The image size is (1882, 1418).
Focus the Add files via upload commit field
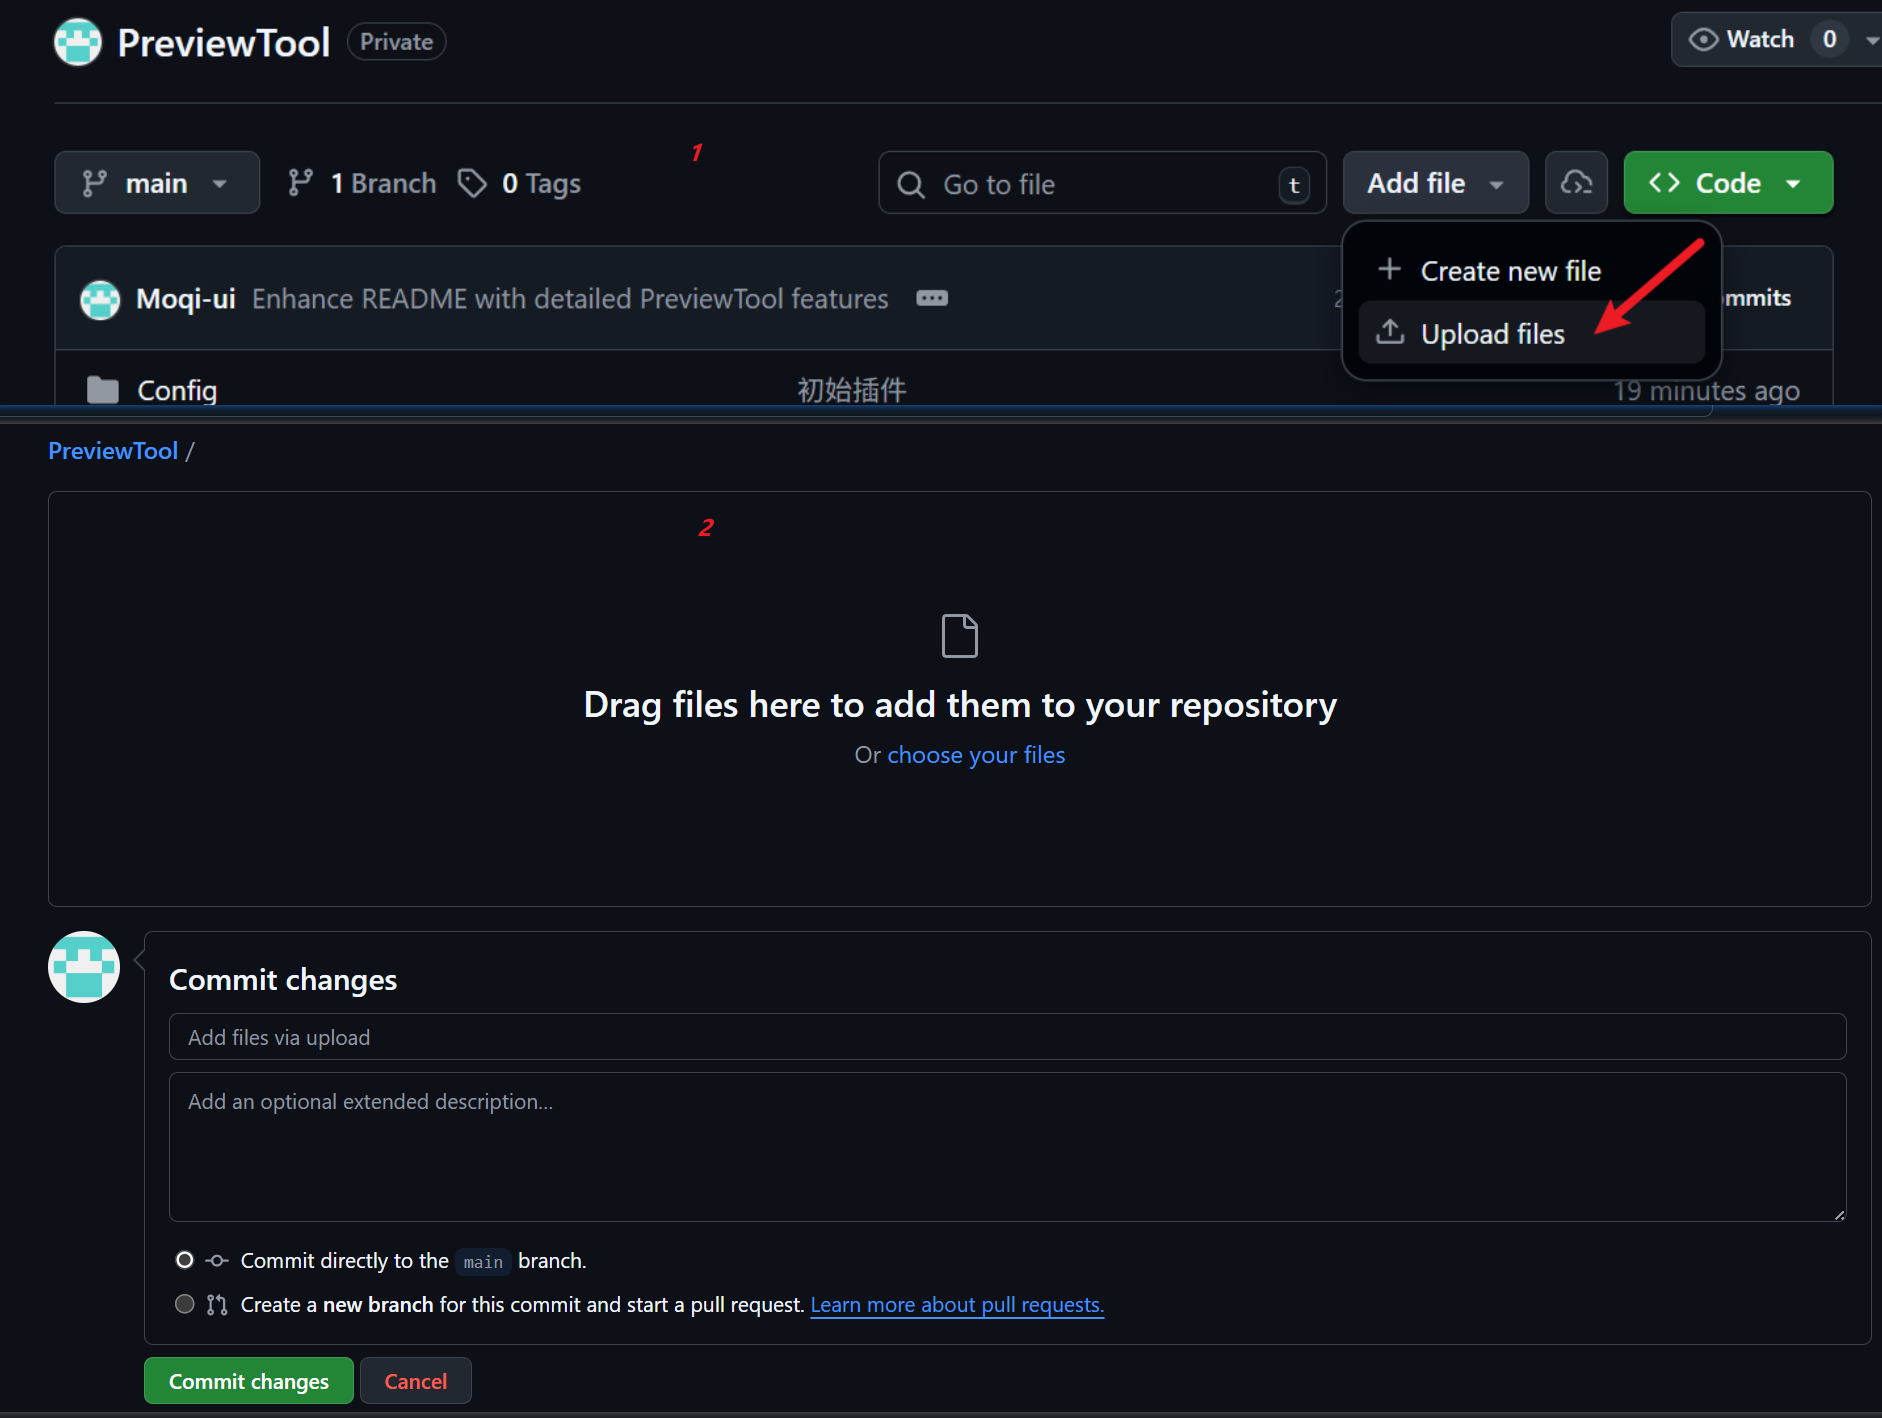coord(1007,1037)
